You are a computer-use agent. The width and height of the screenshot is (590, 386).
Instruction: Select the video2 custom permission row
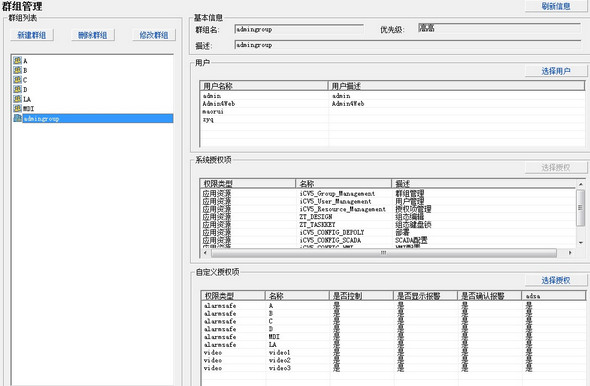(x=394, y=360)
